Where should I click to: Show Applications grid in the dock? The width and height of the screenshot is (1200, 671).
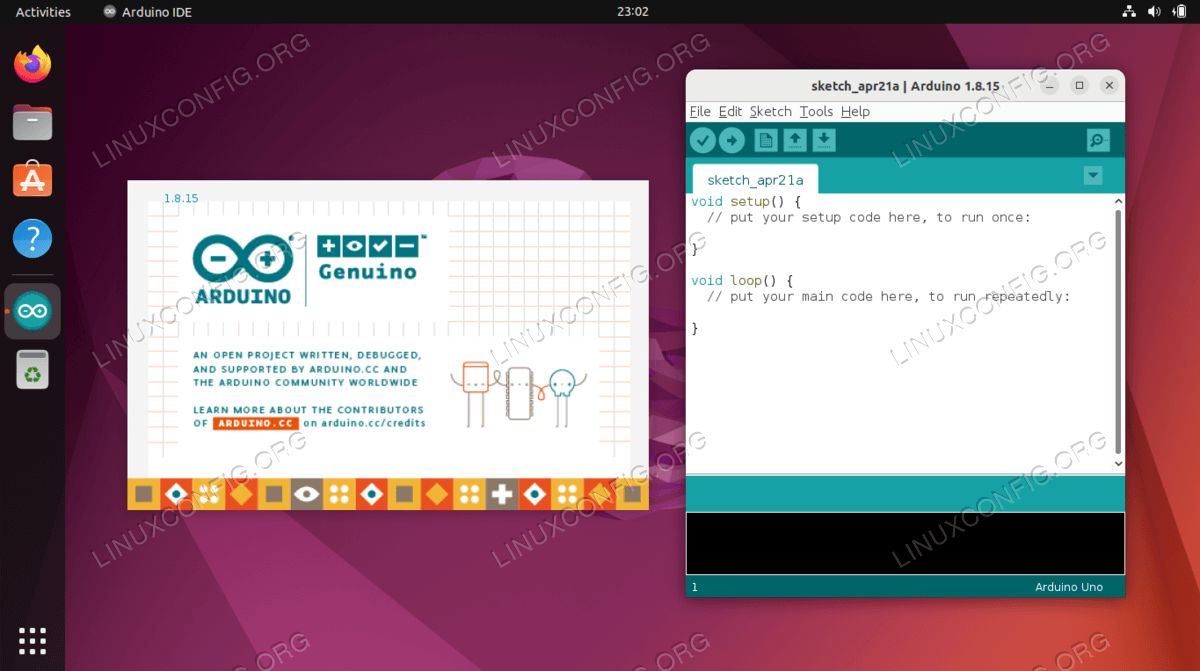tap(32, 640)
